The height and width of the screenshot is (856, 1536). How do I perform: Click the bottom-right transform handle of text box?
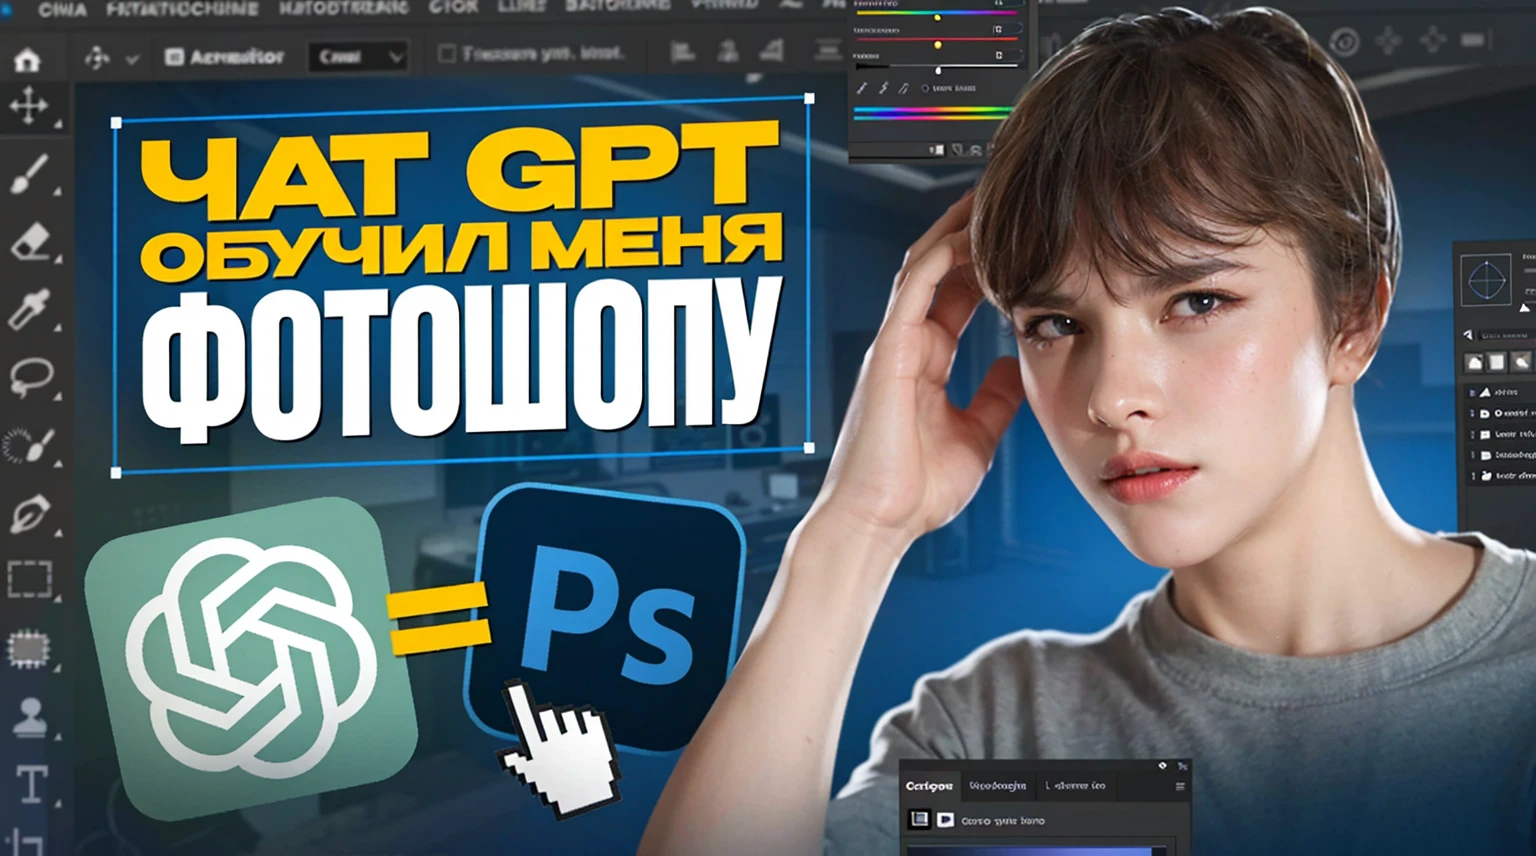point(809,447)
